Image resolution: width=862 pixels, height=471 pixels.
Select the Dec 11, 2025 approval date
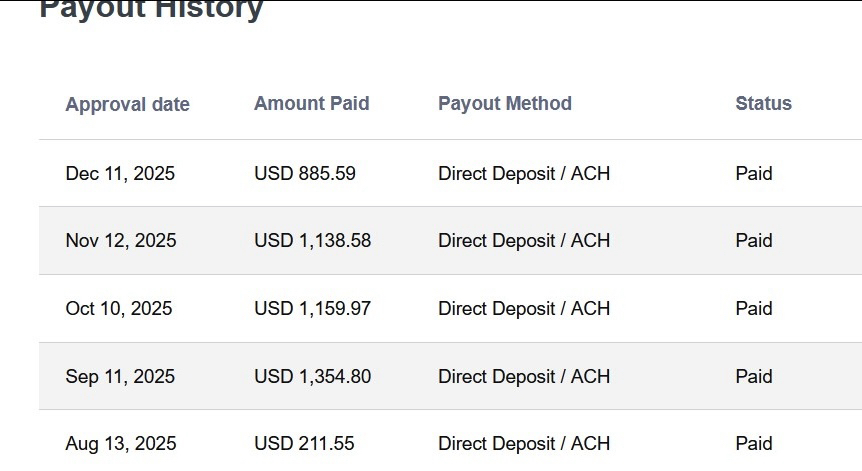[120, 173]
